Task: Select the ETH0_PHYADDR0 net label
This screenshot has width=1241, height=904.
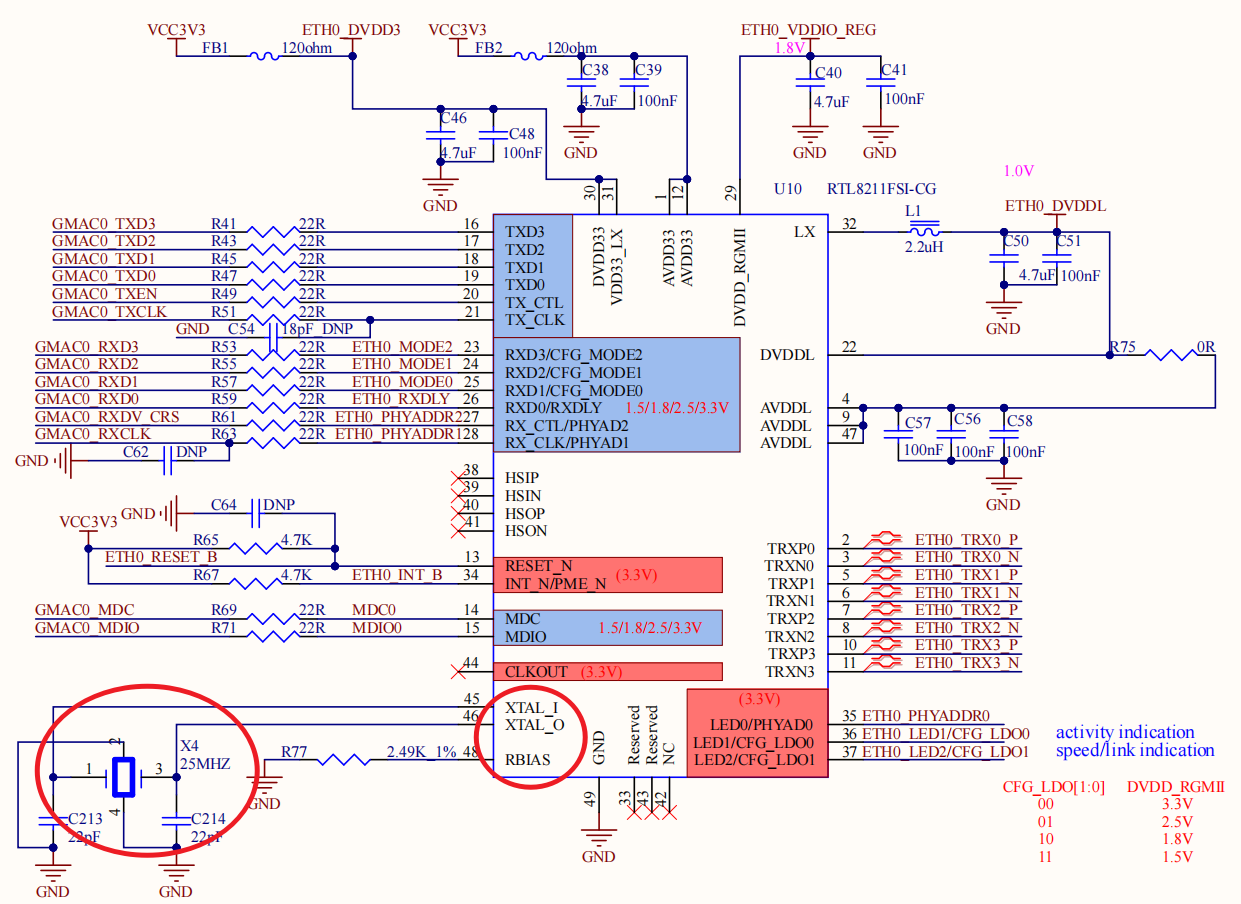Action: 925,716
